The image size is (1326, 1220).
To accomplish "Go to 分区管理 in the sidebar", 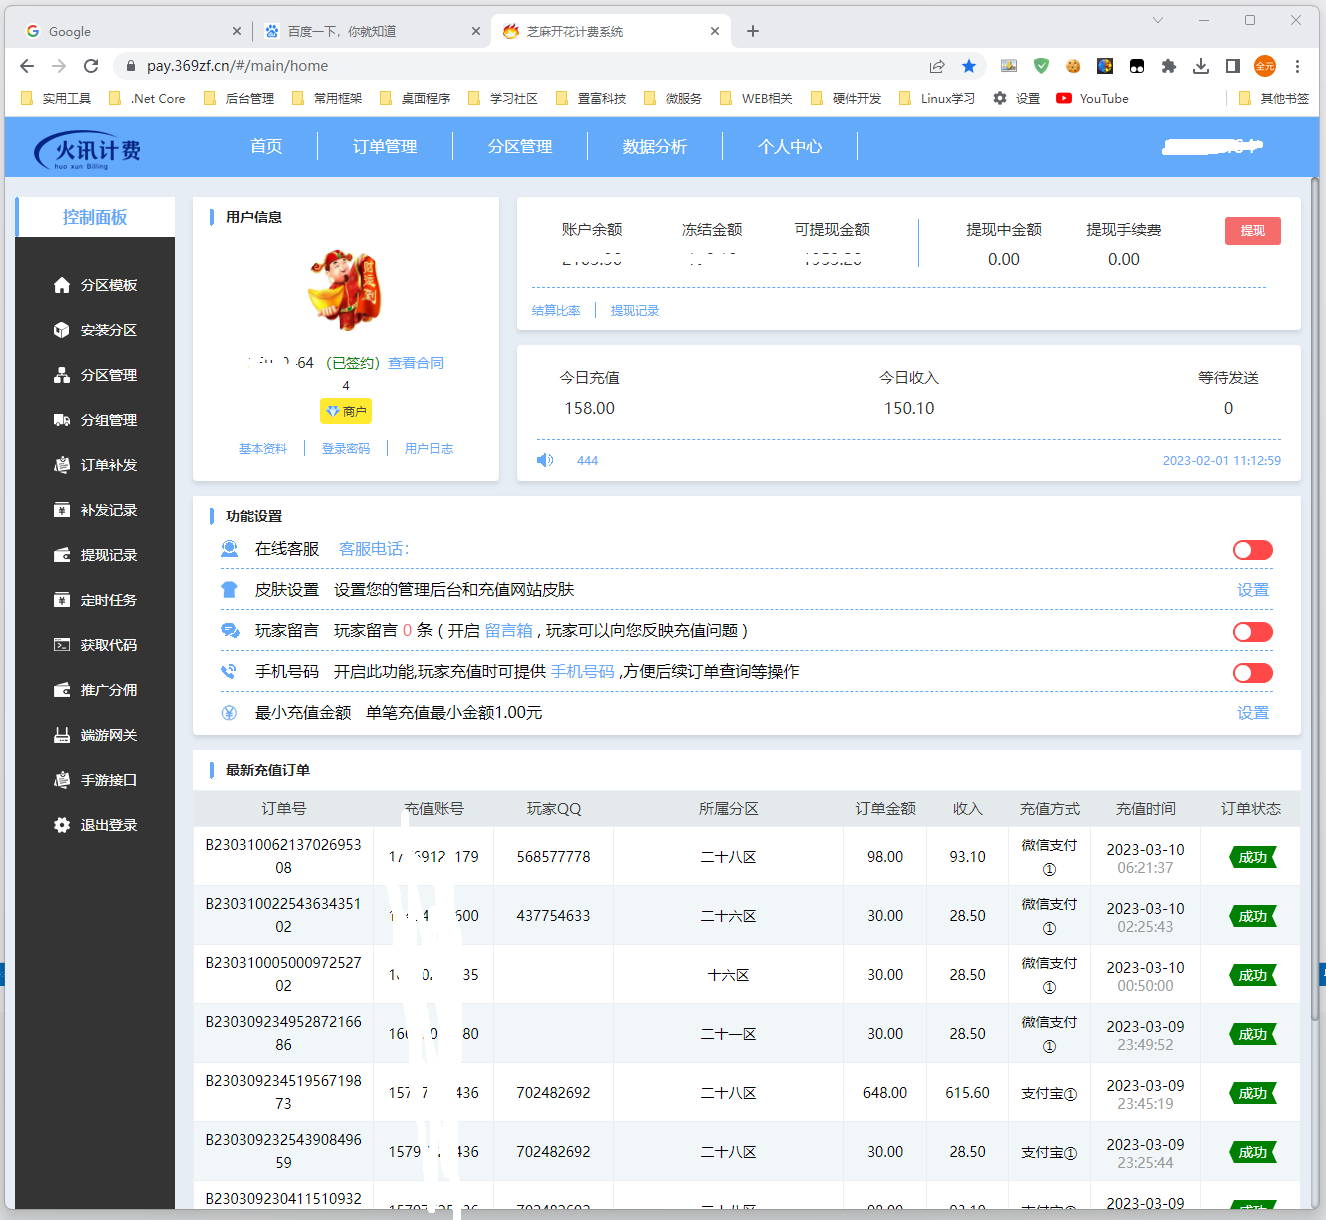I will click(x=95, y=375).
